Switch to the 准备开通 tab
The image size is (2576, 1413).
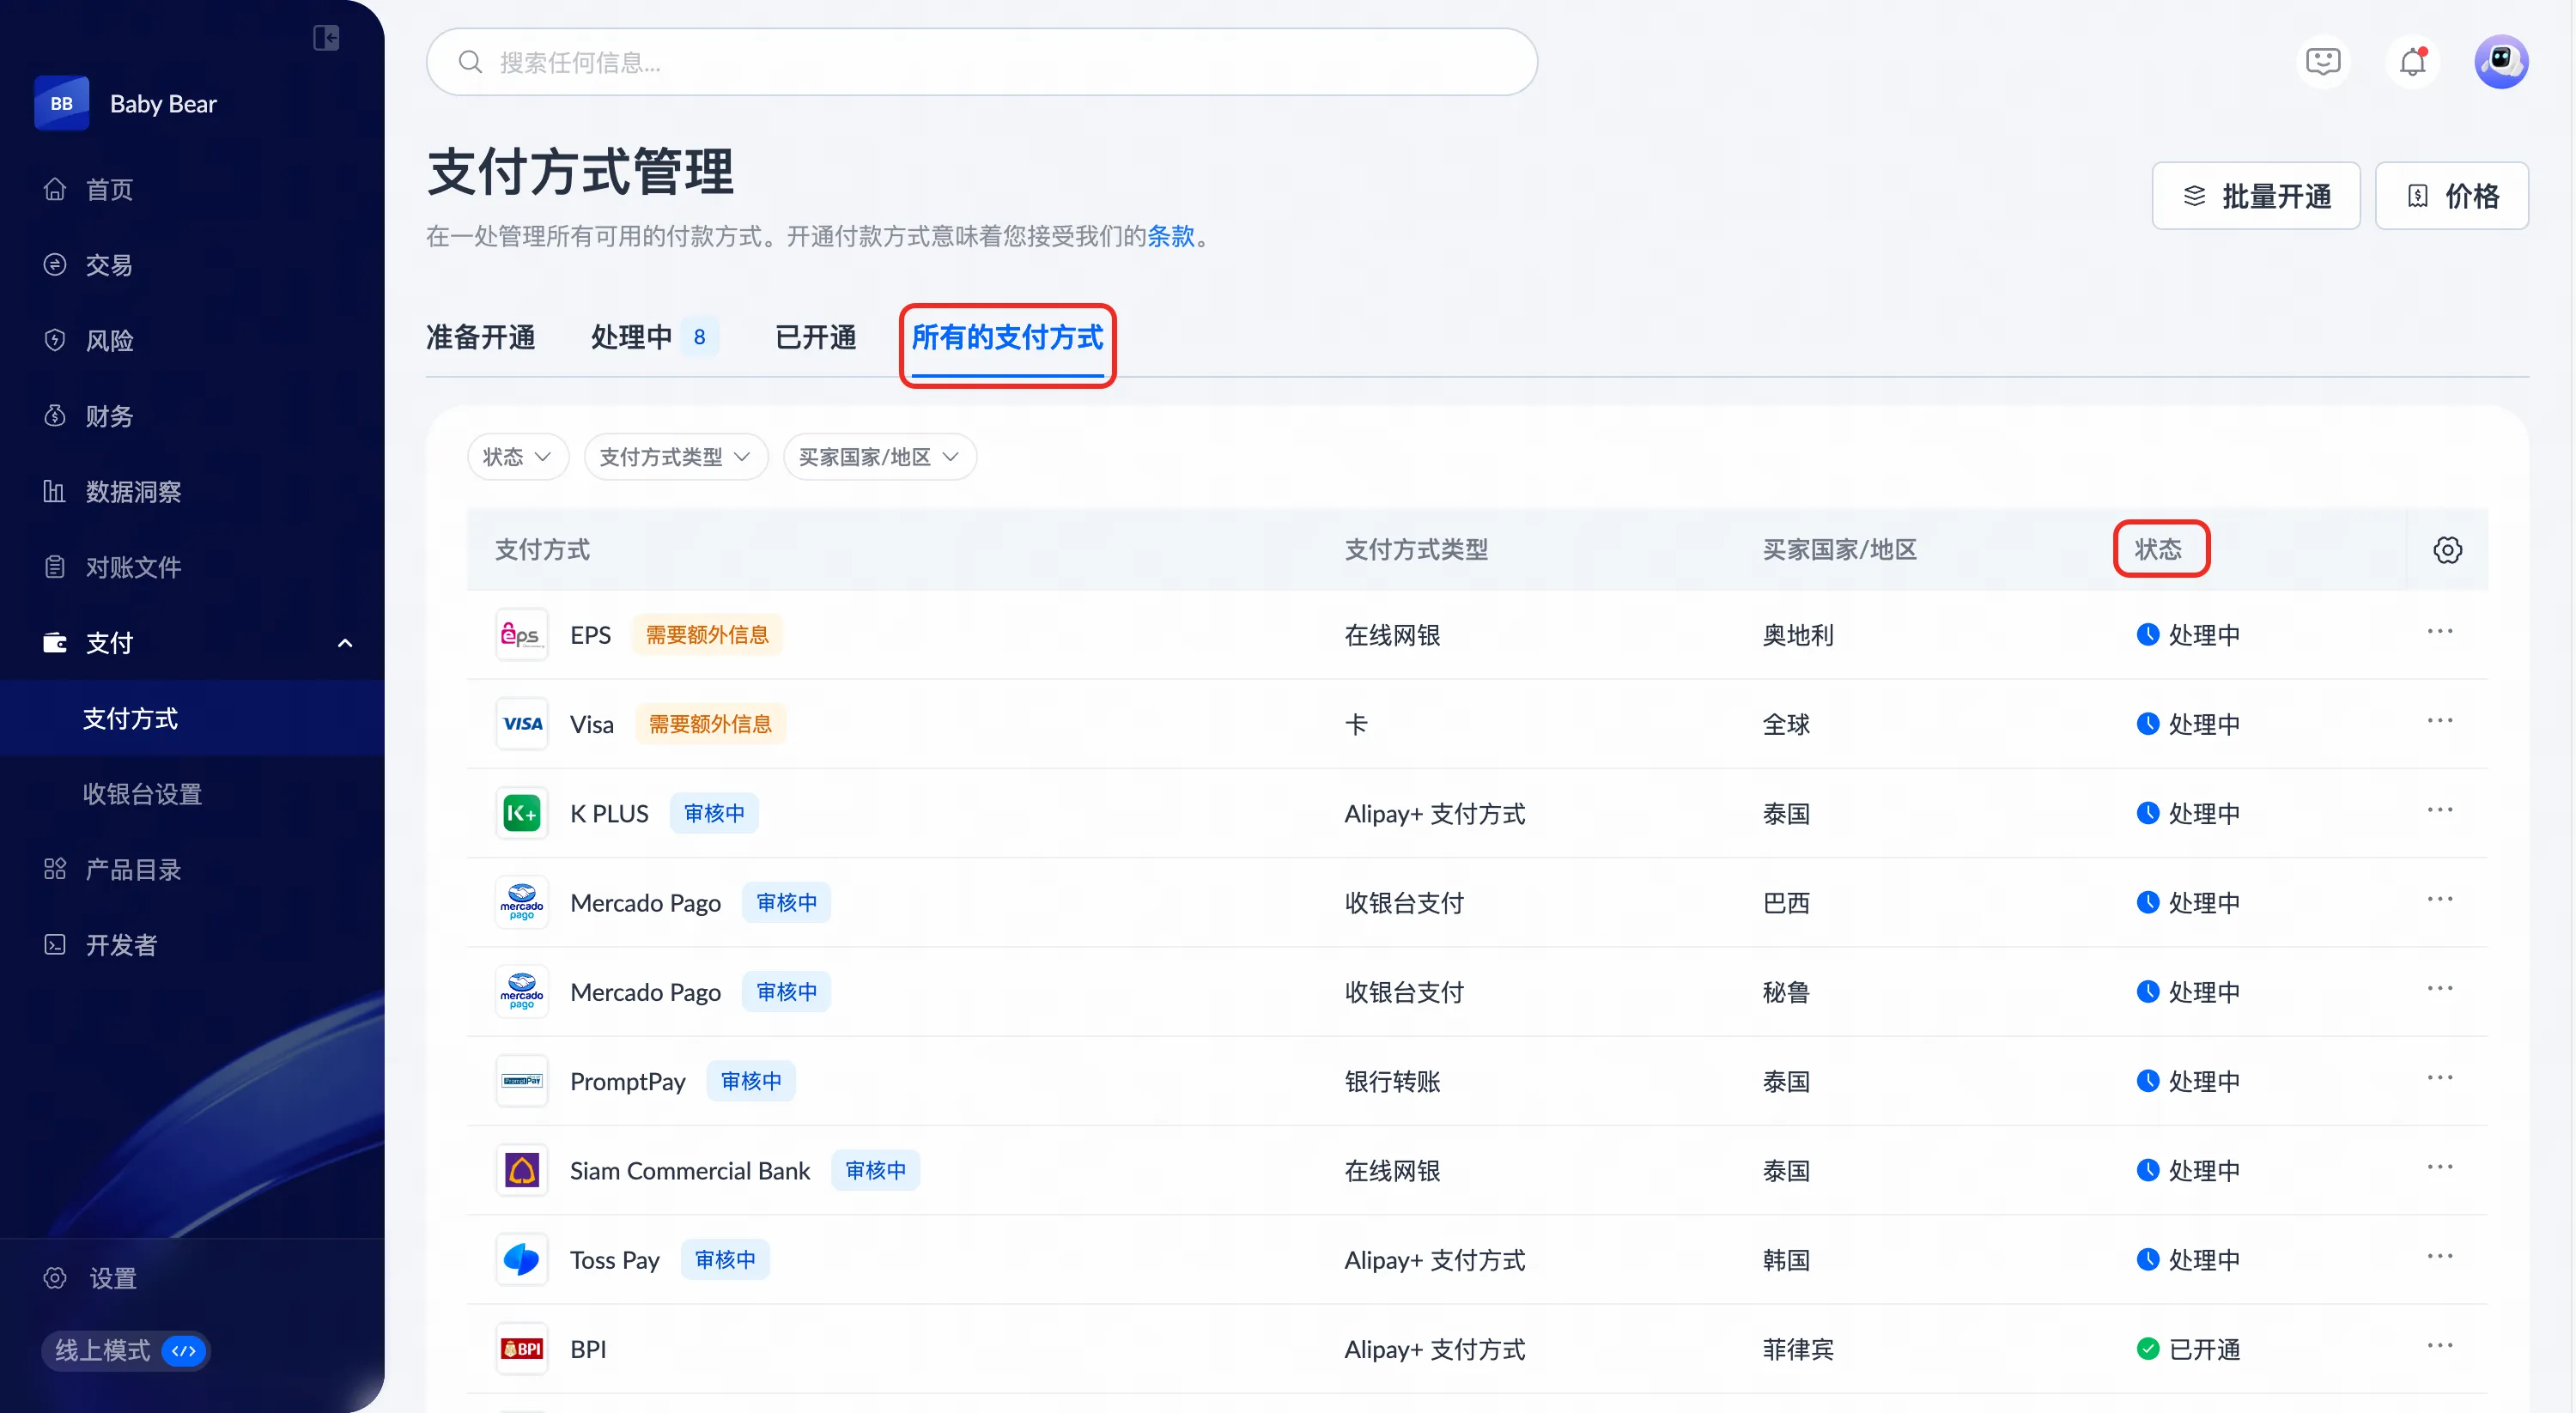[480, 337]
